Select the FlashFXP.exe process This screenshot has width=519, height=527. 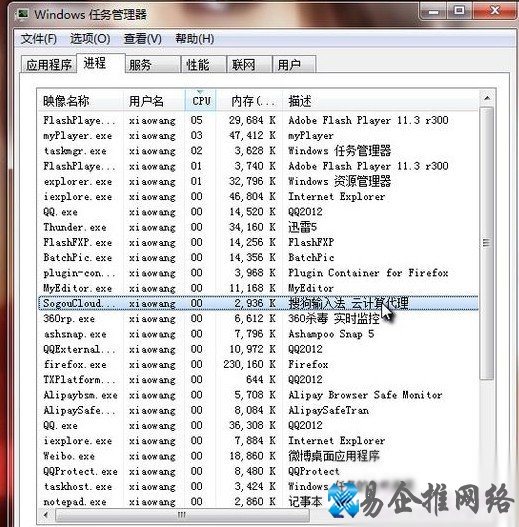click(x=258, y=242)
